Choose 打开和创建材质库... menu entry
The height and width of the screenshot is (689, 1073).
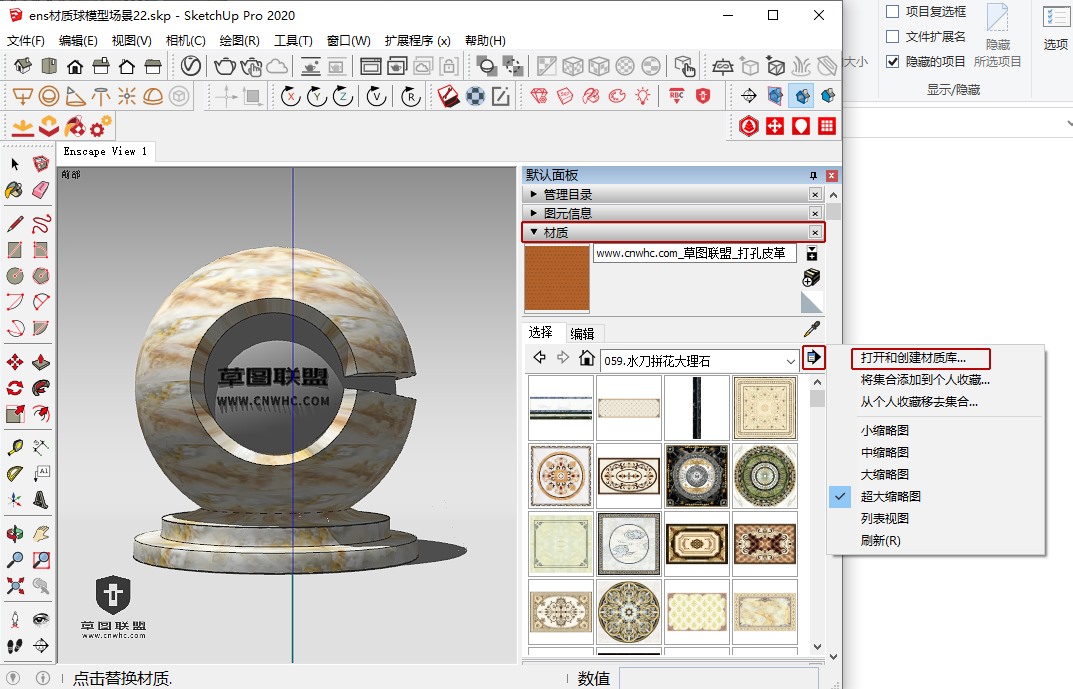pyautogui.click(x=913, y=358)
